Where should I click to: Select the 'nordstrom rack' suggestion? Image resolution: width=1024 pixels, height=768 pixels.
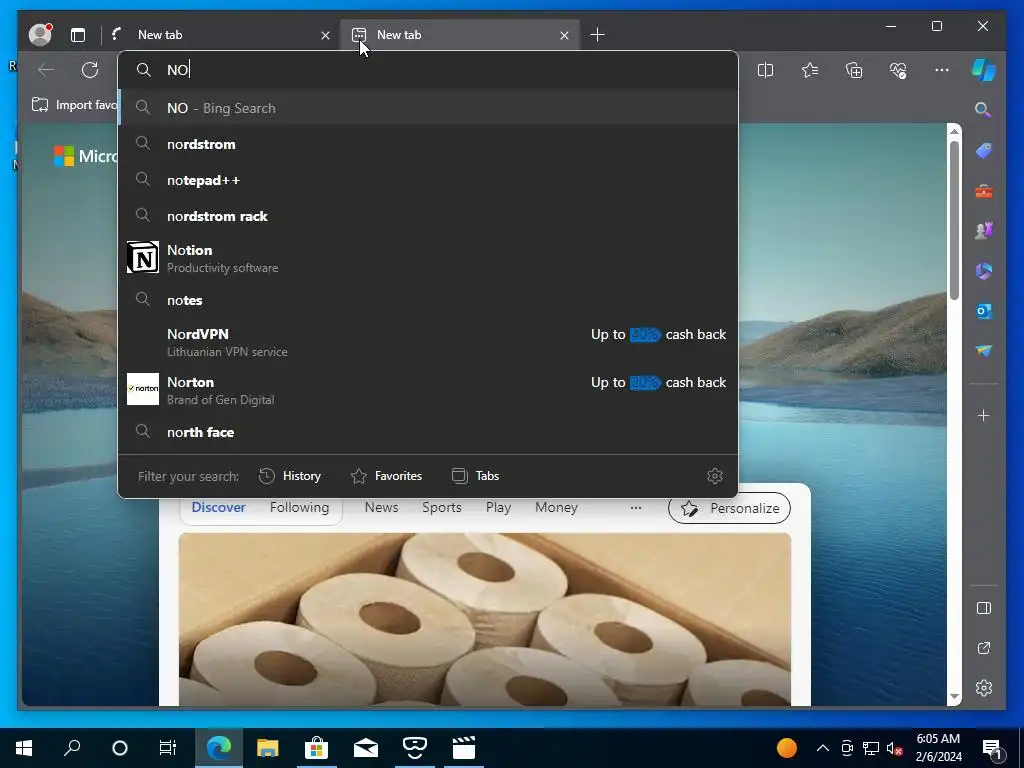coord(428,216)
